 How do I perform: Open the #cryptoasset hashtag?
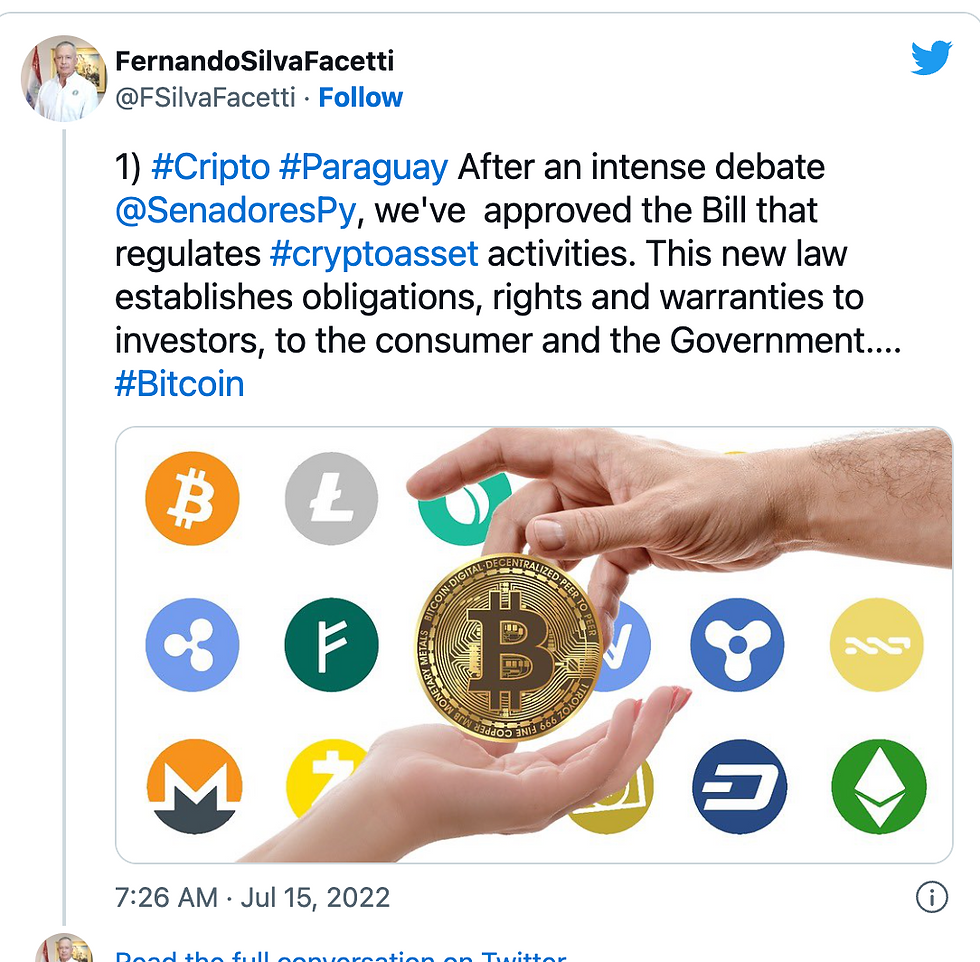coord(374,254)
